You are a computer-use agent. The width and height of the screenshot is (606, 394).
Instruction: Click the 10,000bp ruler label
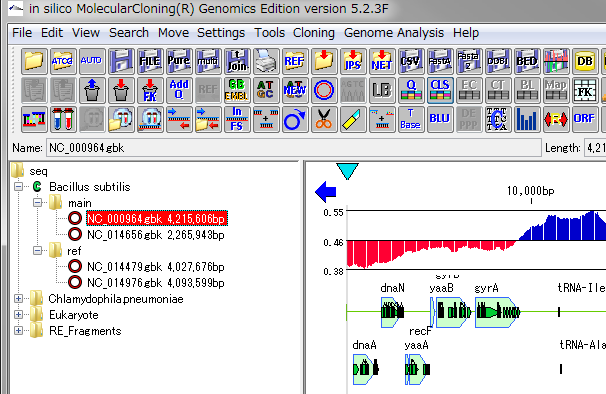(530, 191)
